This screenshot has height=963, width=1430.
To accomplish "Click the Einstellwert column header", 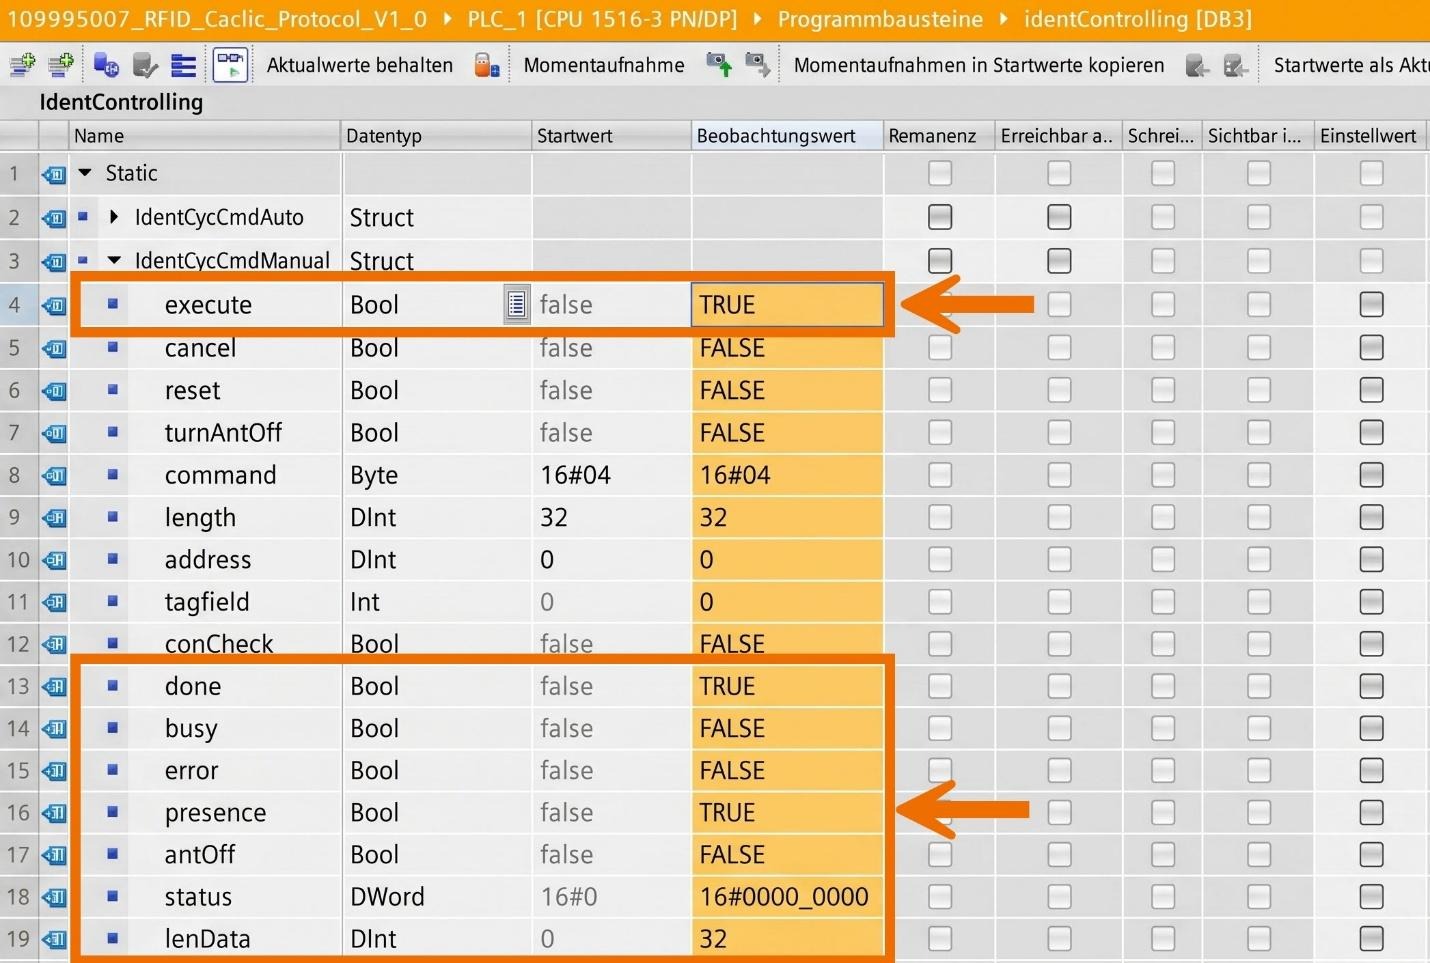I will click(1372, 136).
